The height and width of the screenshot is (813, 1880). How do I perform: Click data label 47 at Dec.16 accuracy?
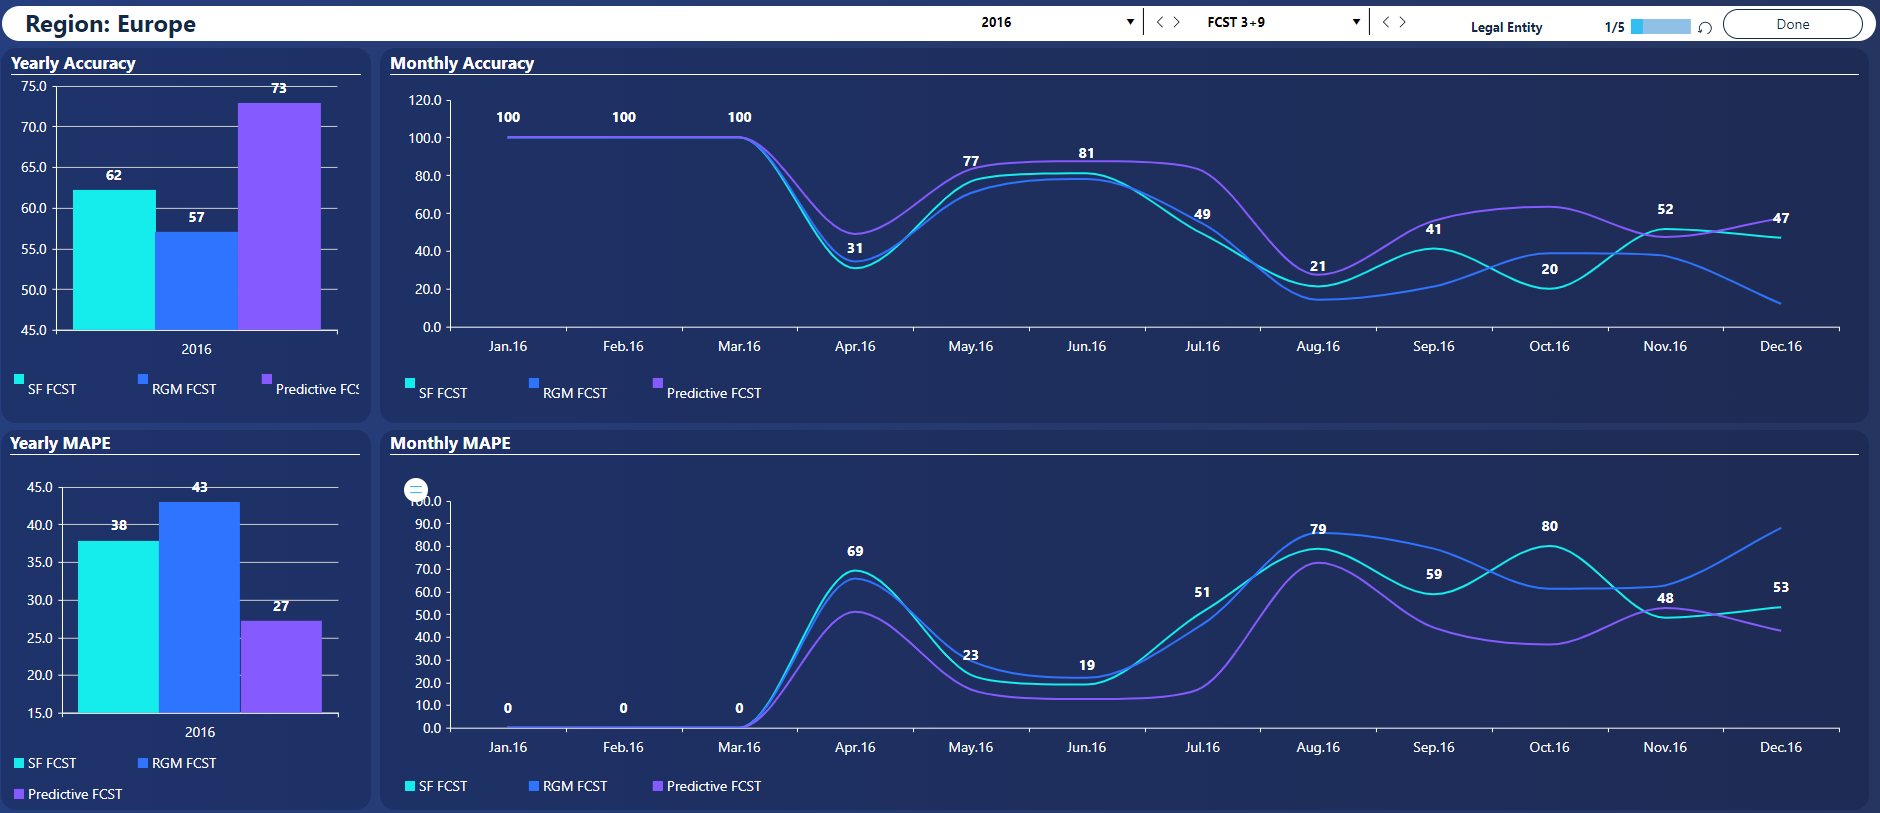(x=1781, y=218)
